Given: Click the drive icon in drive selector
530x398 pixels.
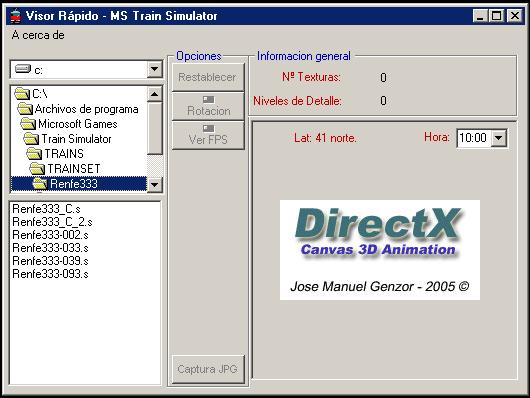Looking at the screenshot, I should [x=23, y=69].
